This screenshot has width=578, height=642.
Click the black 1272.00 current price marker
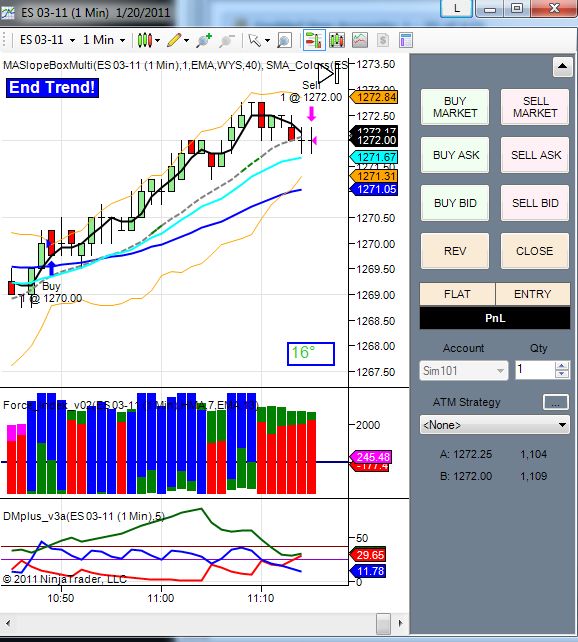[x=374, y=140]
